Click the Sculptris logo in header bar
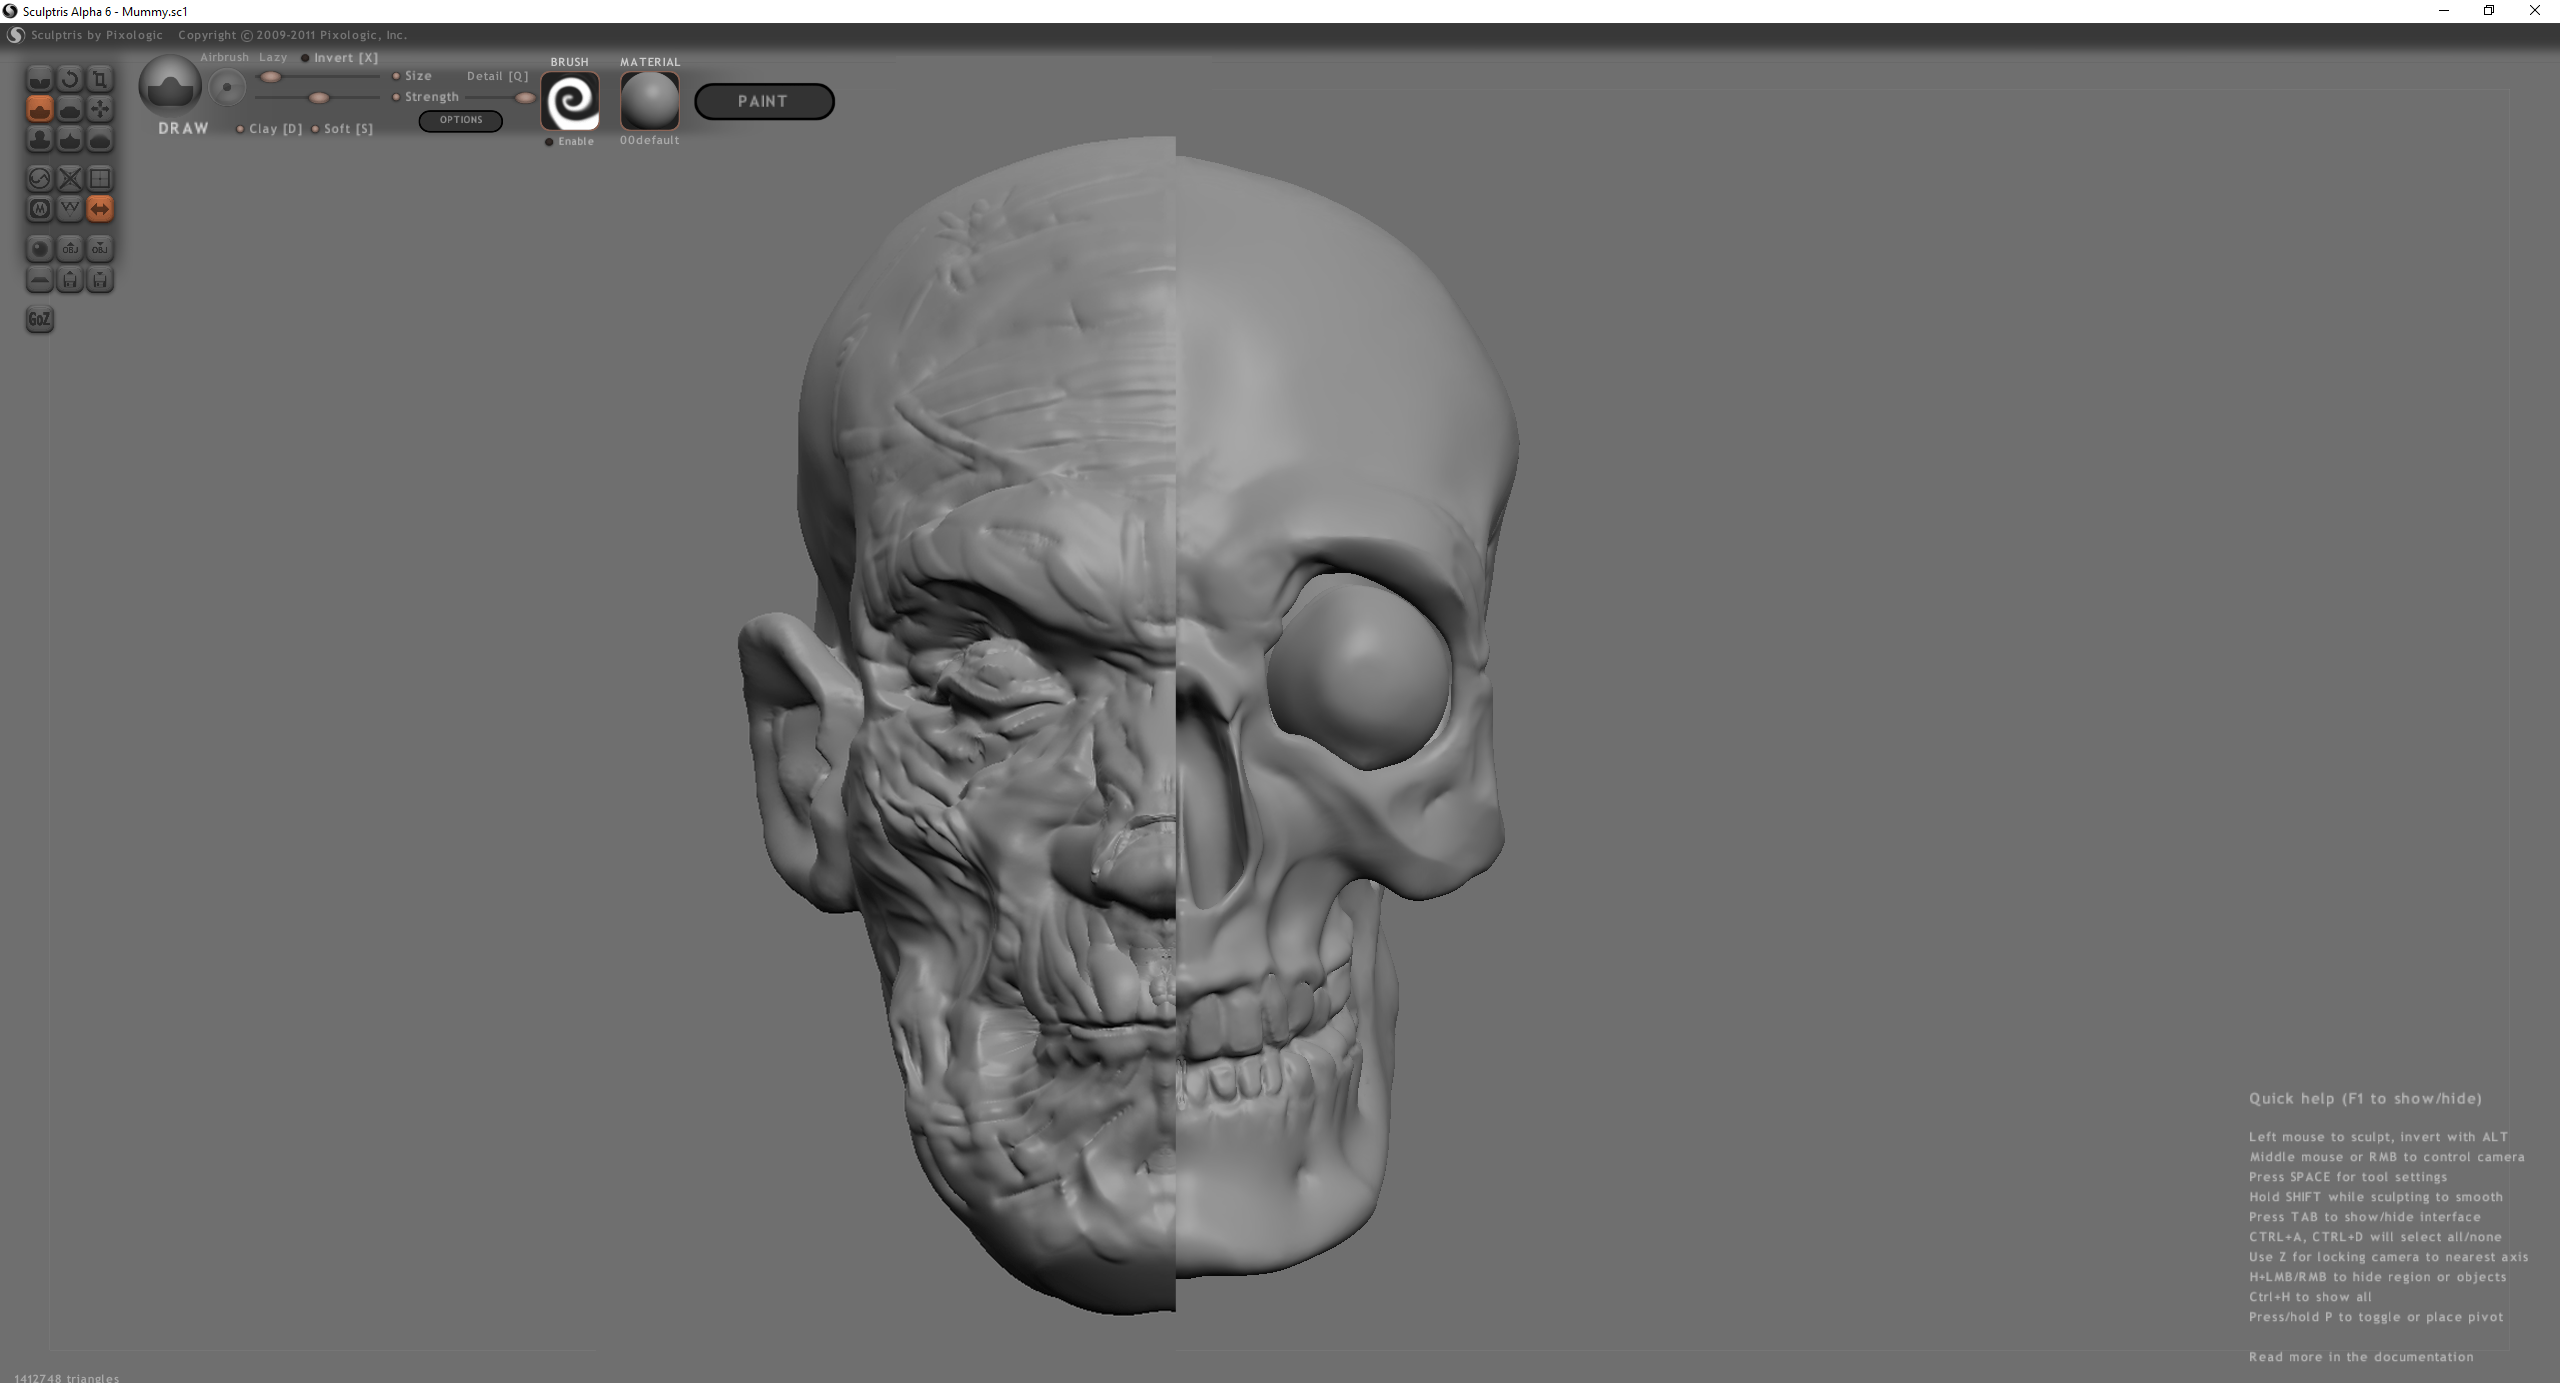 [x=16, y=35]
